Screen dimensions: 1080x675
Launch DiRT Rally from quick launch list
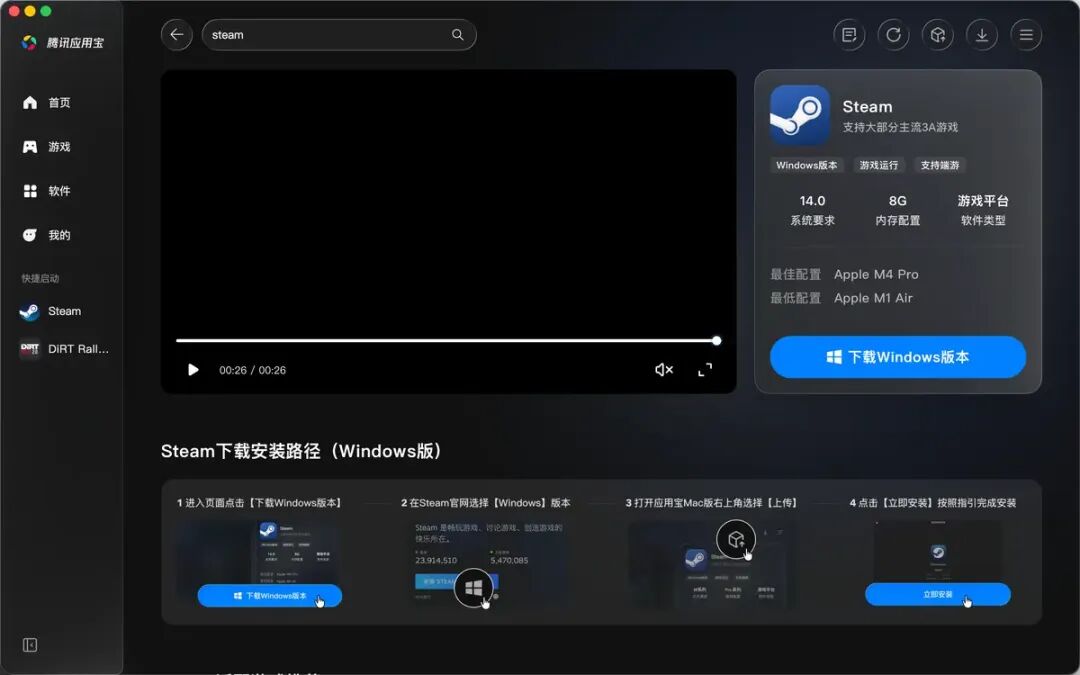64,349
